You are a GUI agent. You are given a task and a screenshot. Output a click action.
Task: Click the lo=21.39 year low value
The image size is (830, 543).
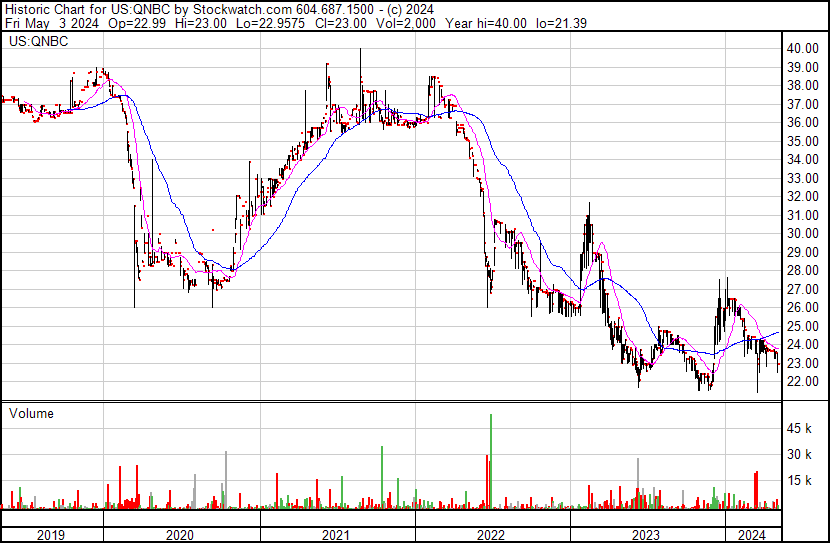561,23
